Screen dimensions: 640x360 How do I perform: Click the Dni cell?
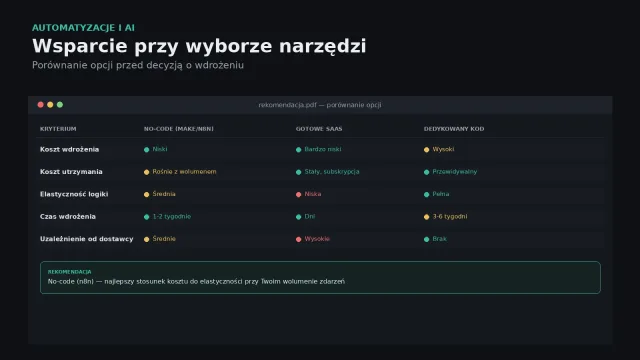coord(310,217)
